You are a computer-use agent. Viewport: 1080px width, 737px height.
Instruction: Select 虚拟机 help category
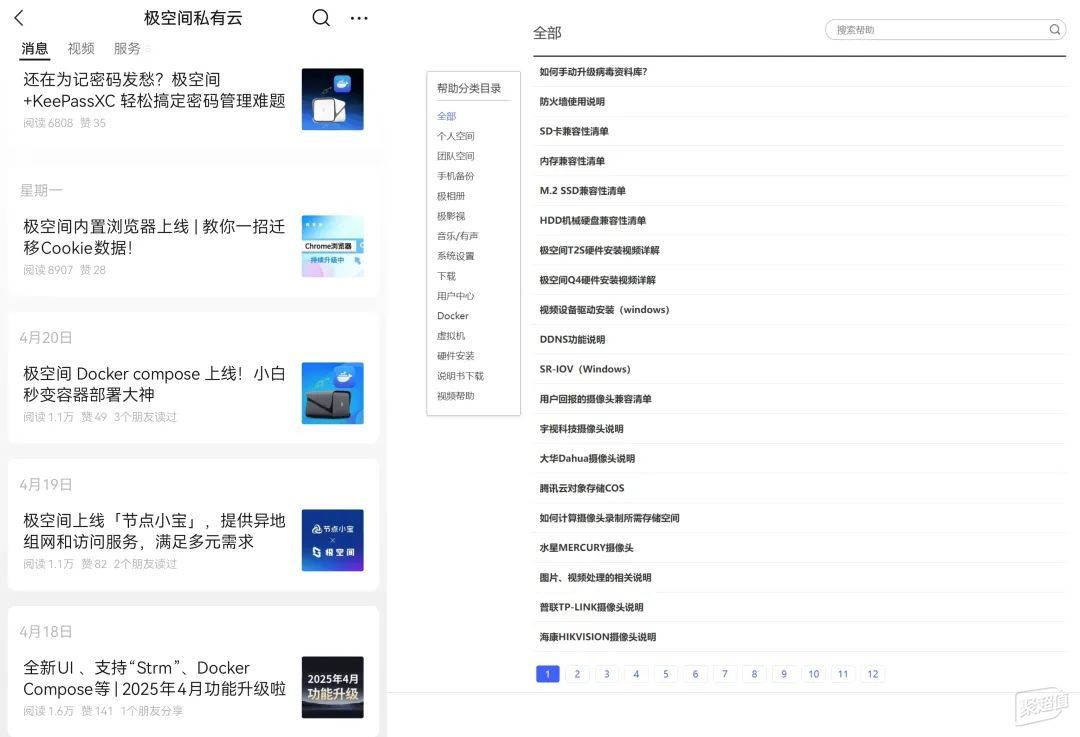click(451, 335)
